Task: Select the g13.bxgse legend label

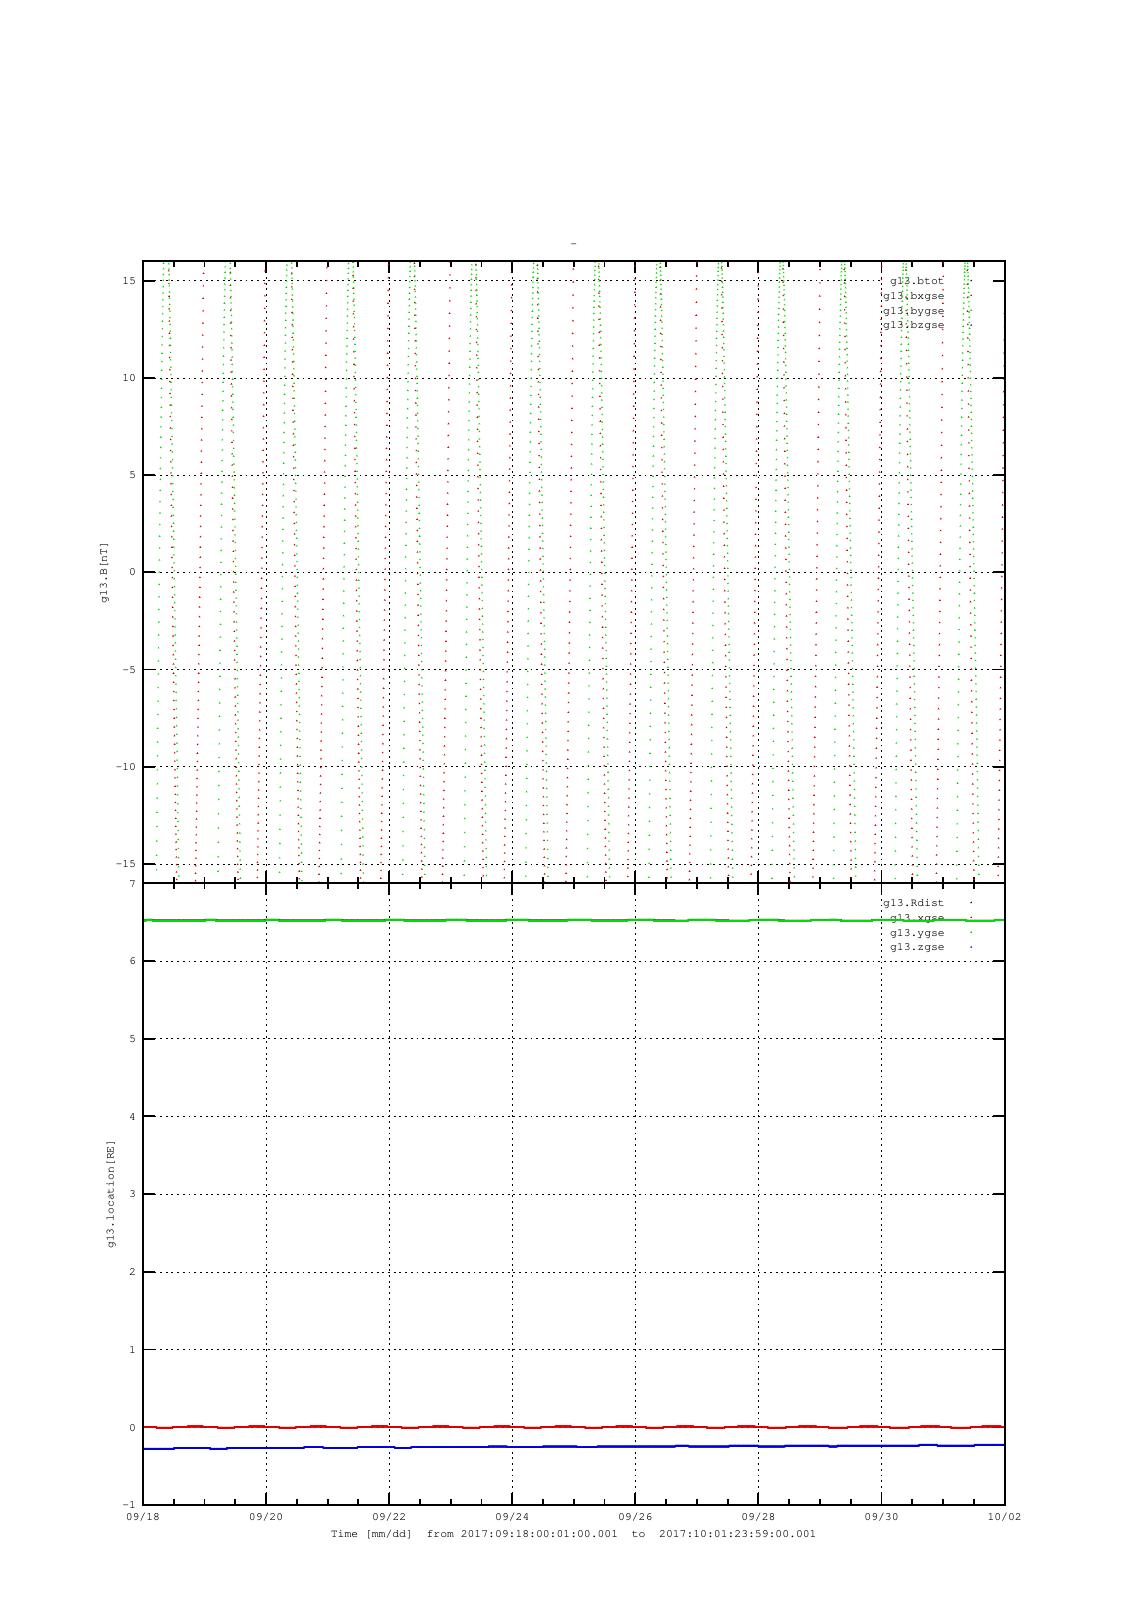Action: click(x=913, y=296)
